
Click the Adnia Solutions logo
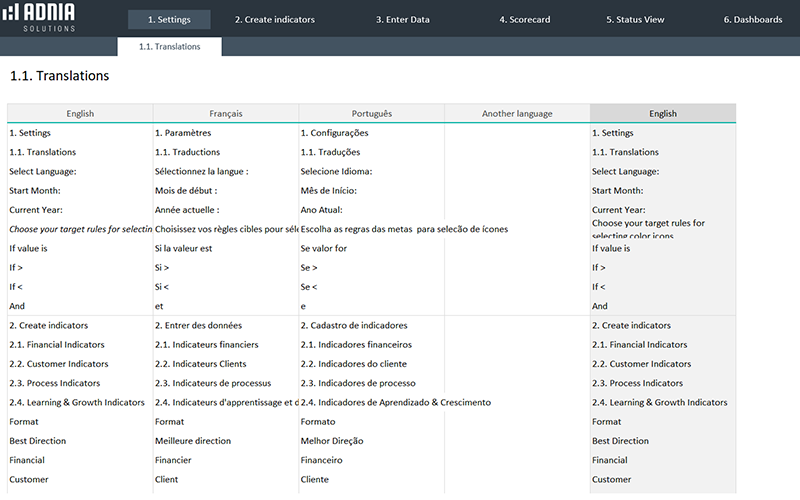[39, 17]
